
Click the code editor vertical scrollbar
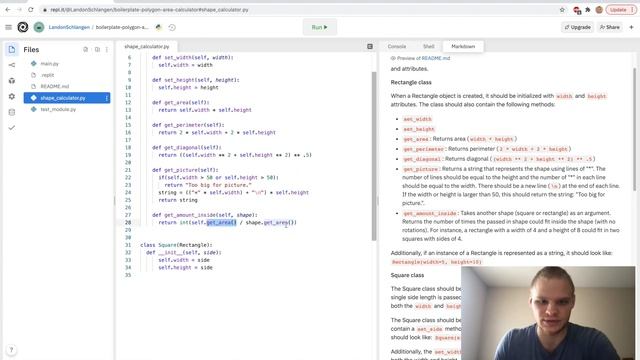point(374,156)
